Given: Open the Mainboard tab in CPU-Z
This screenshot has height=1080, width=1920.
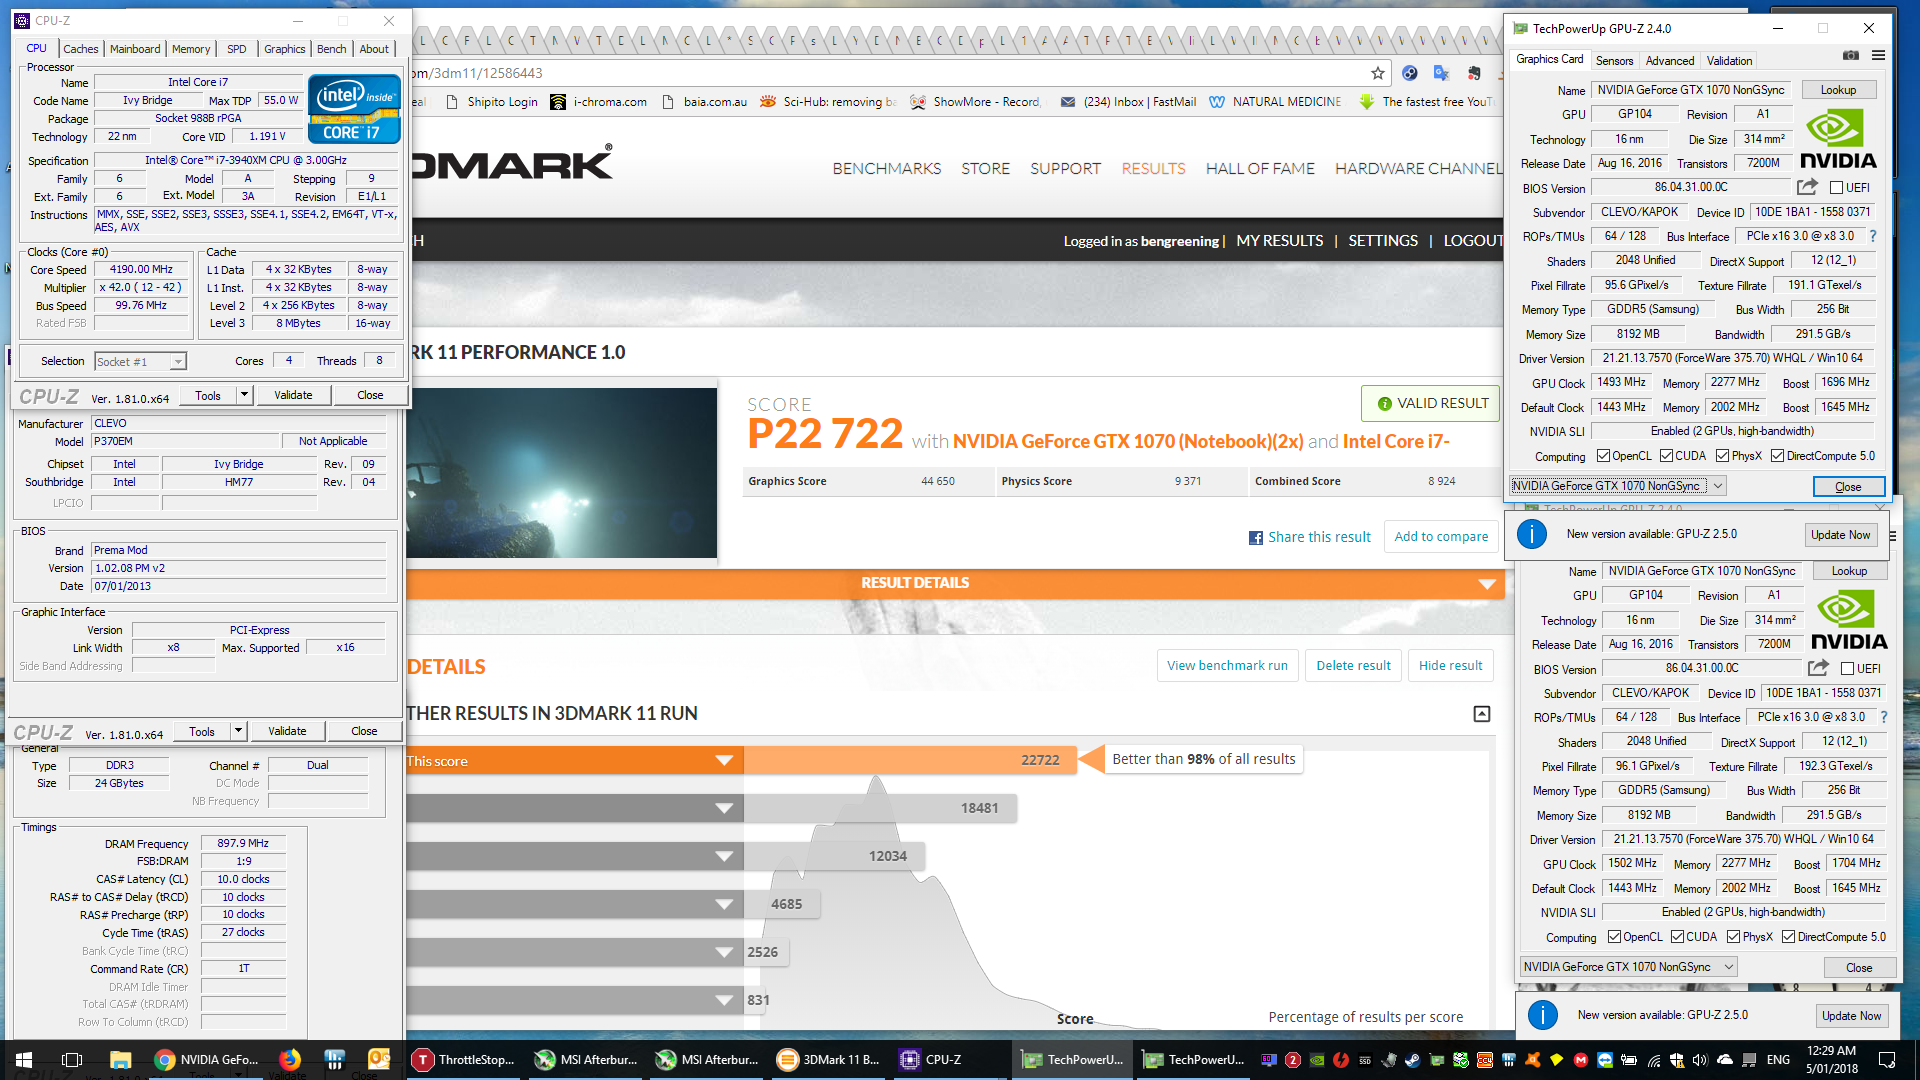Looking at the screenshot, I should tap(135, 49).
